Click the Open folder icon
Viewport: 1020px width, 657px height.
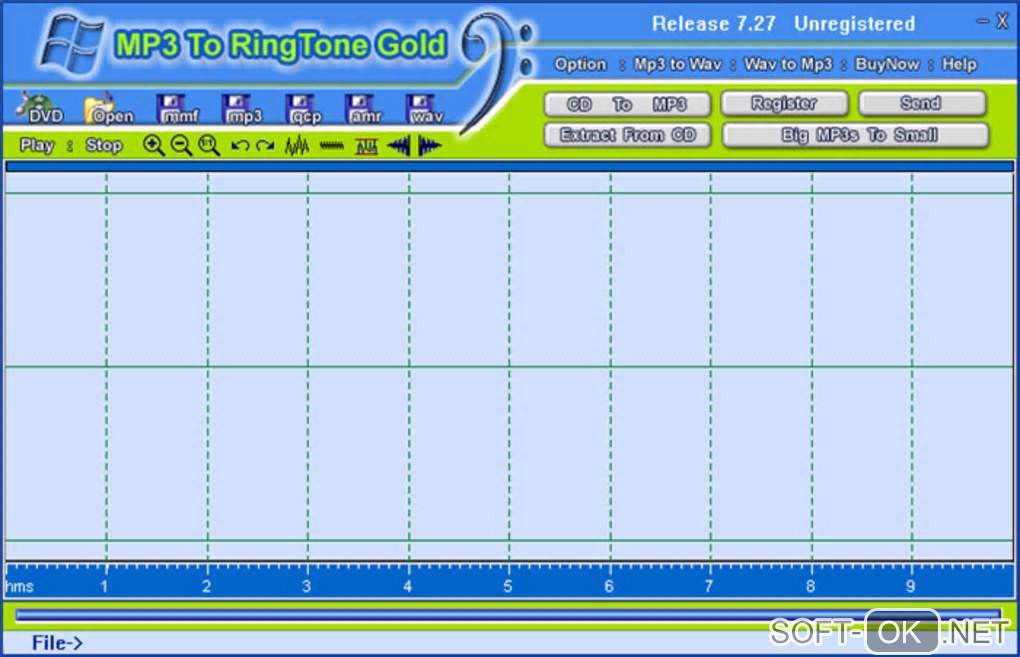click(x=109, y=109)
